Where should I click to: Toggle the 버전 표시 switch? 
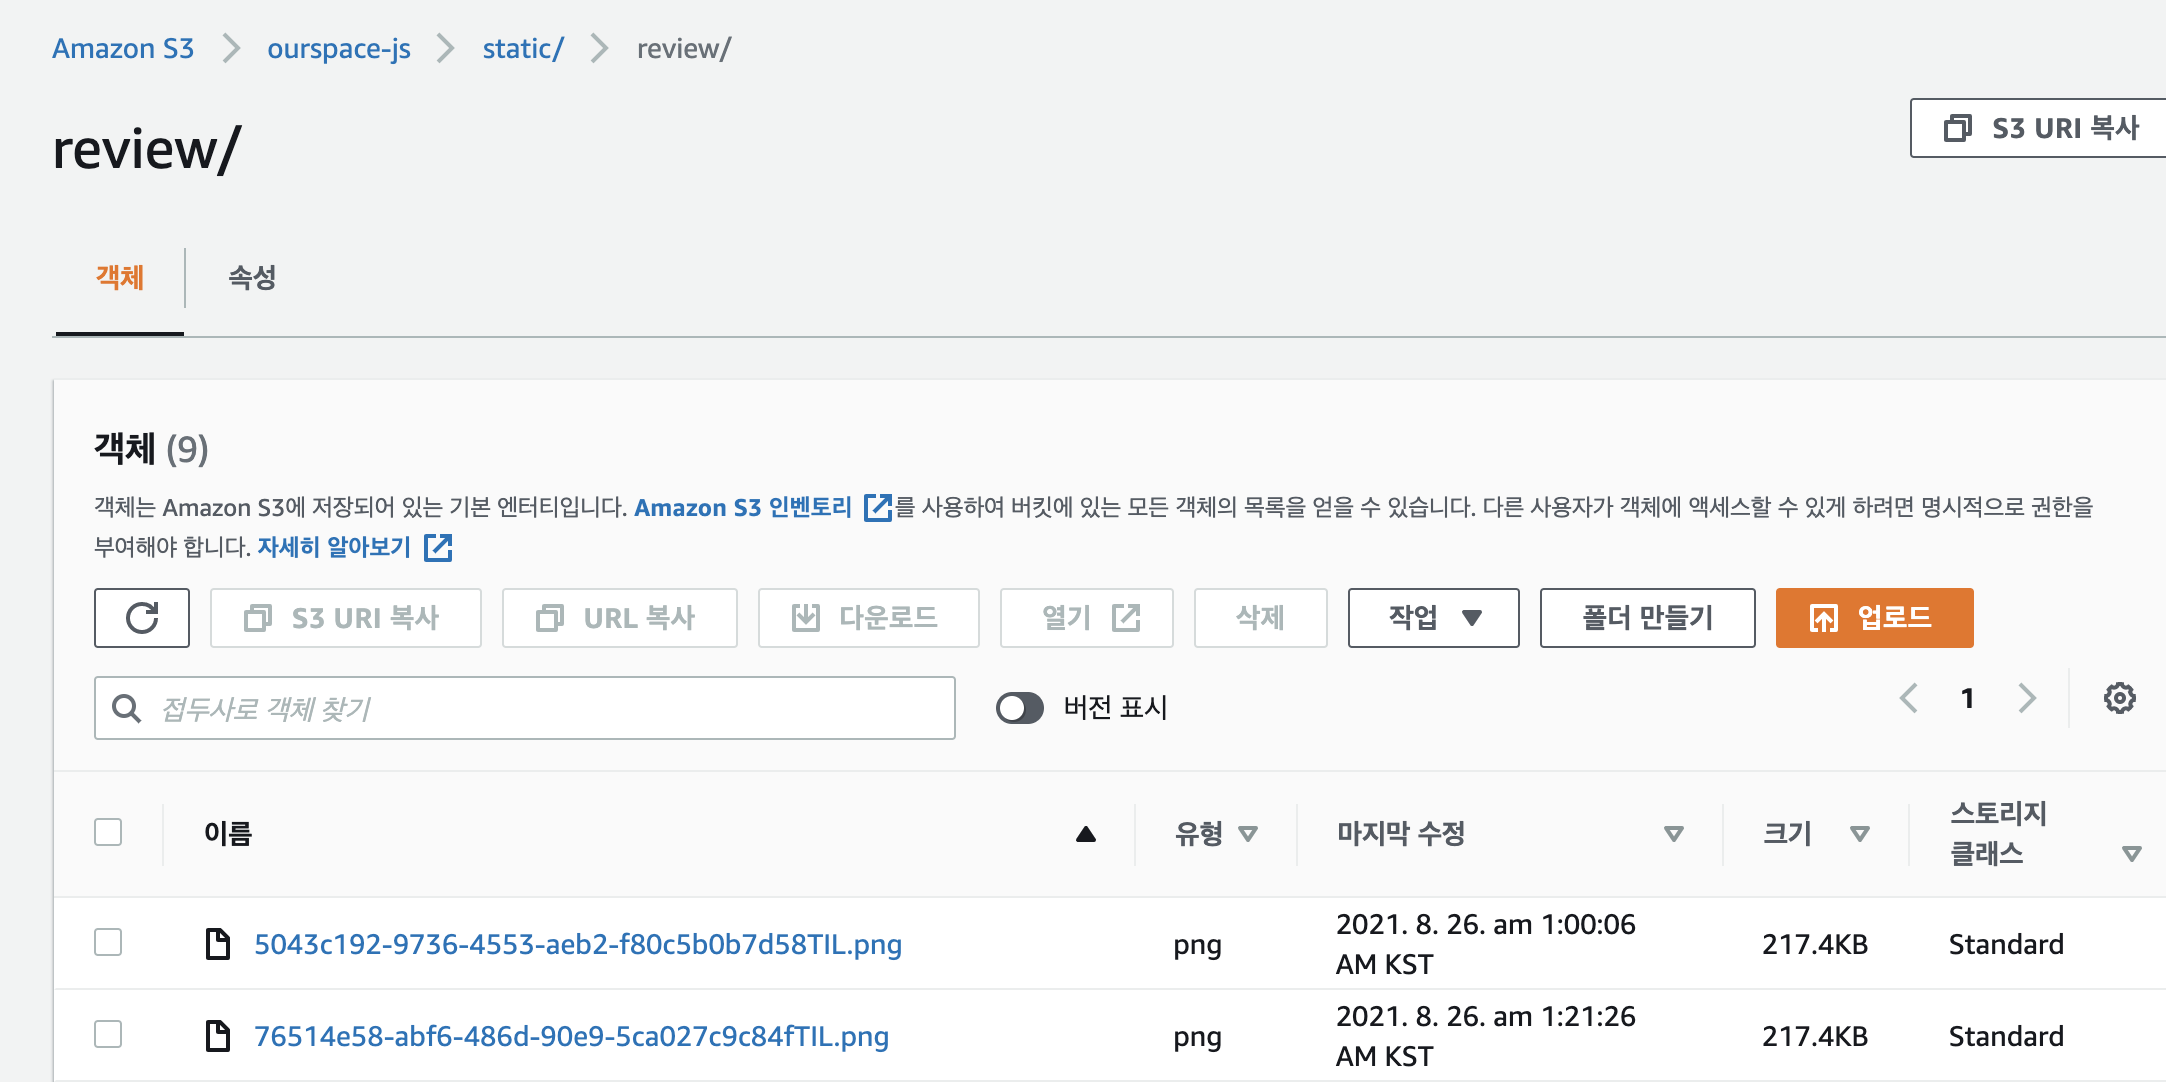point(1020,708)
